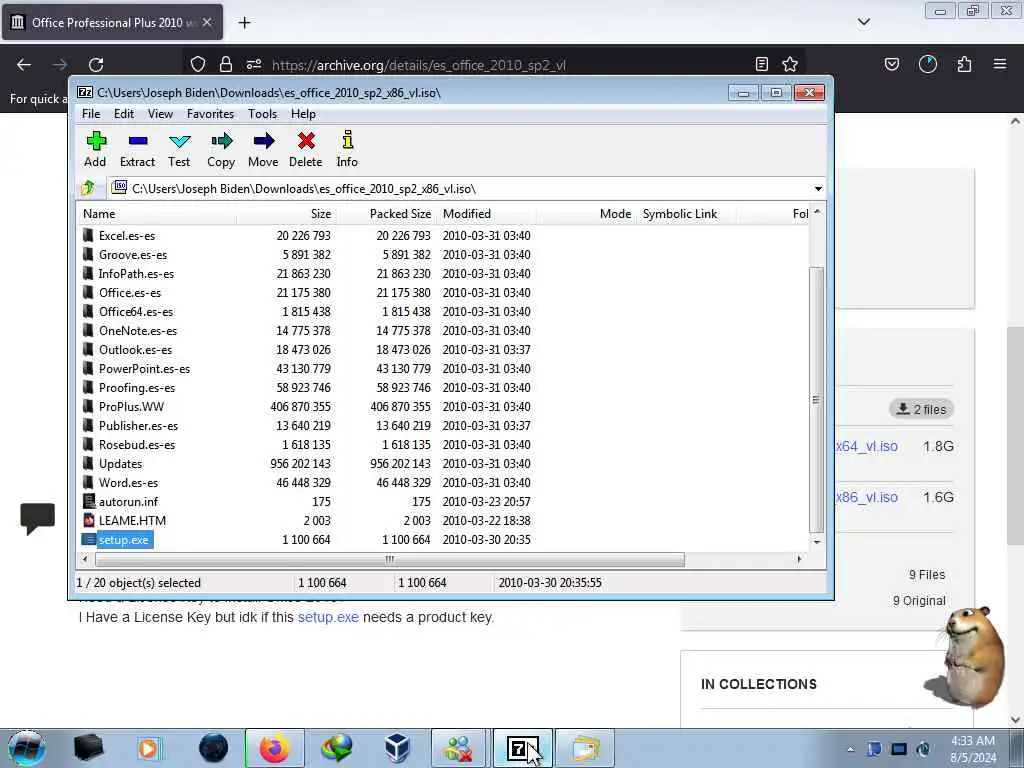Select the Office64.es-es folder
Viewport: 1024px width, 768px height.
(x=136, y=312)
